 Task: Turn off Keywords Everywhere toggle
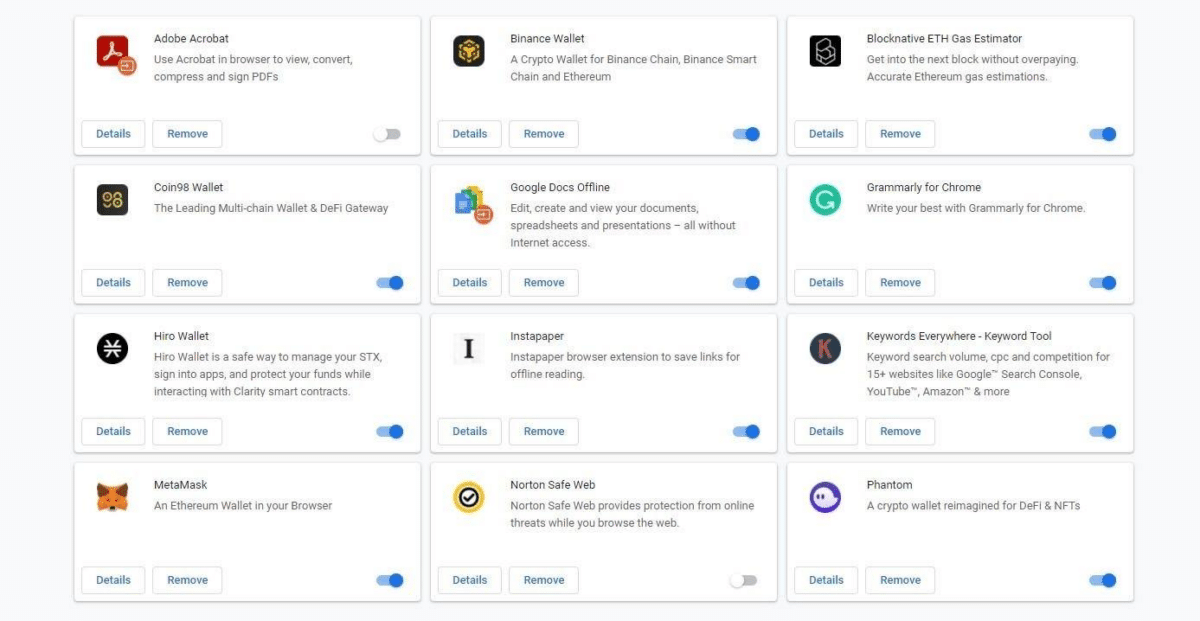tap(1102, 432)
